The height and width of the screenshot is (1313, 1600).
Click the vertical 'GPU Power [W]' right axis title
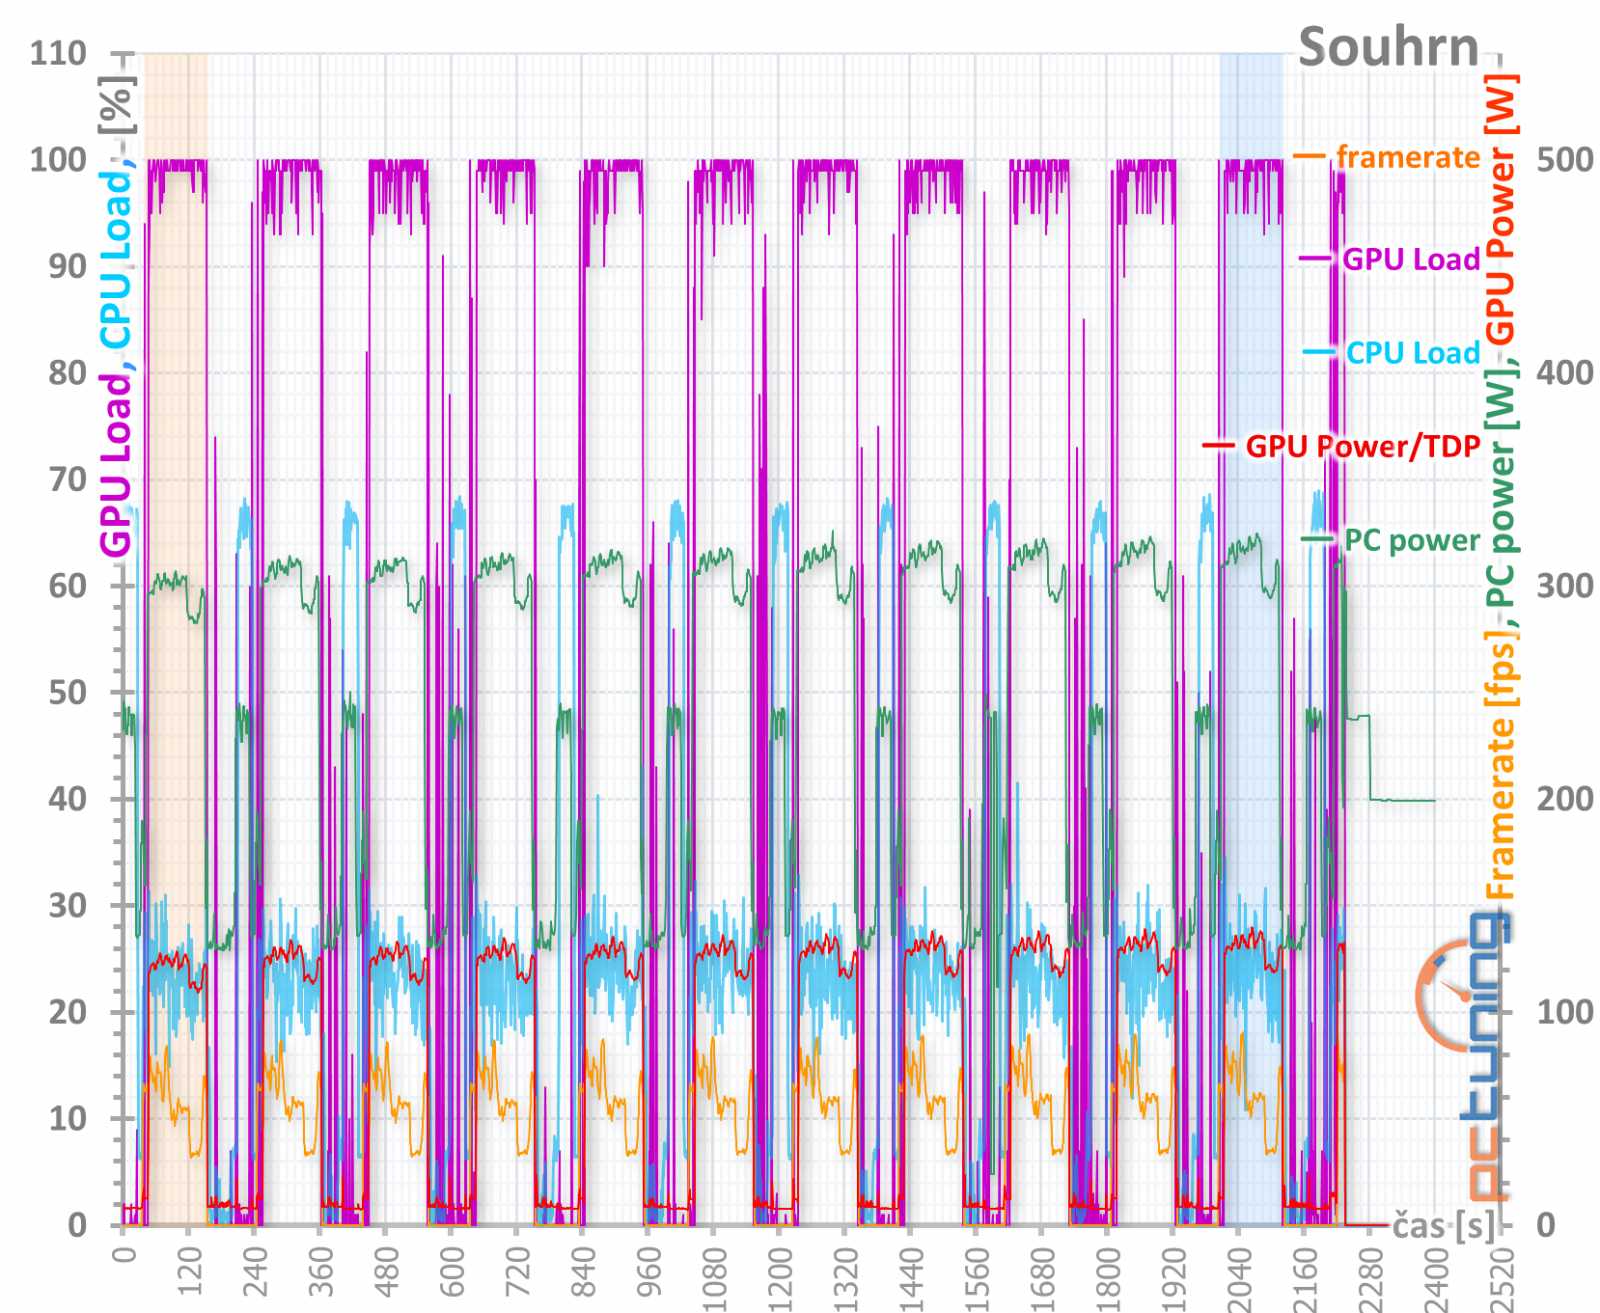[x=1500, y=210]
